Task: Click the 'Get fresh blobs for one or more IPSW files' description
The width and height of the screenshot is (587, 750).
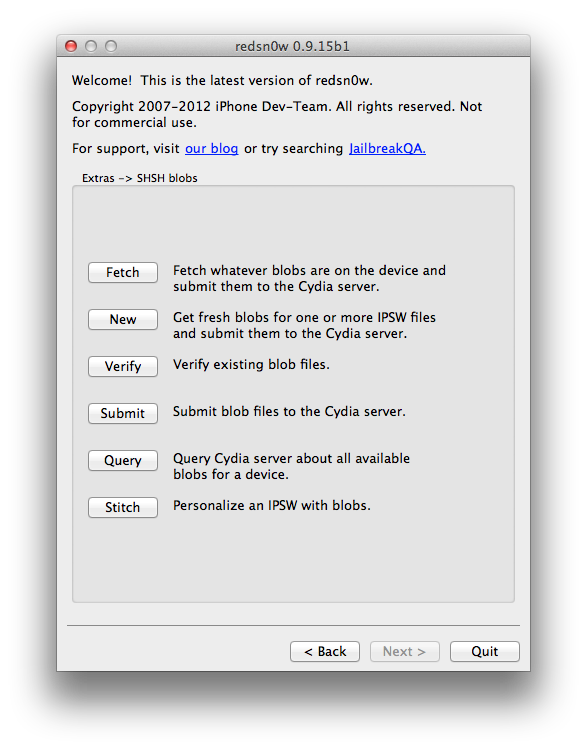Action: point(304,325)
